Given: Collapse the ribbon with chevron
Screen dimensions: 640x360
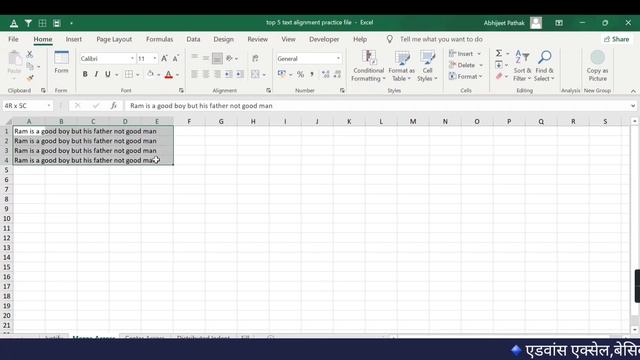Looking at the screenshot, I should [x=633, y=91].
